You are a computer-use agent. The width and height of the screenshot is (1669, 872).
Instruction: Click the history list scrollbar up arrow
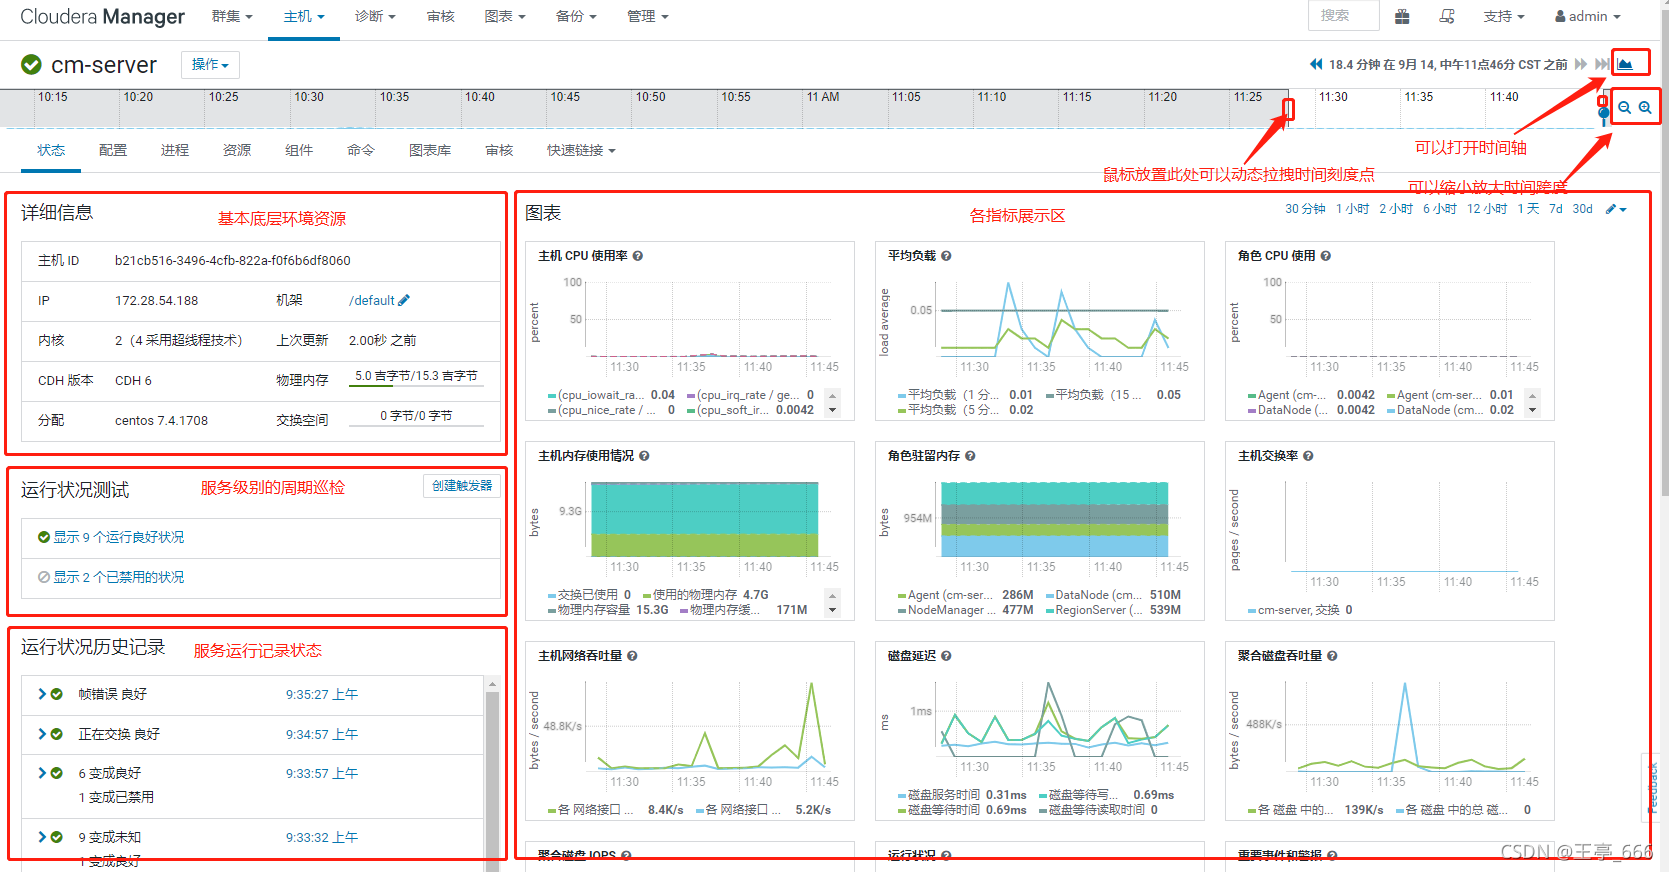pyautogui.click(x=492, y=684)
